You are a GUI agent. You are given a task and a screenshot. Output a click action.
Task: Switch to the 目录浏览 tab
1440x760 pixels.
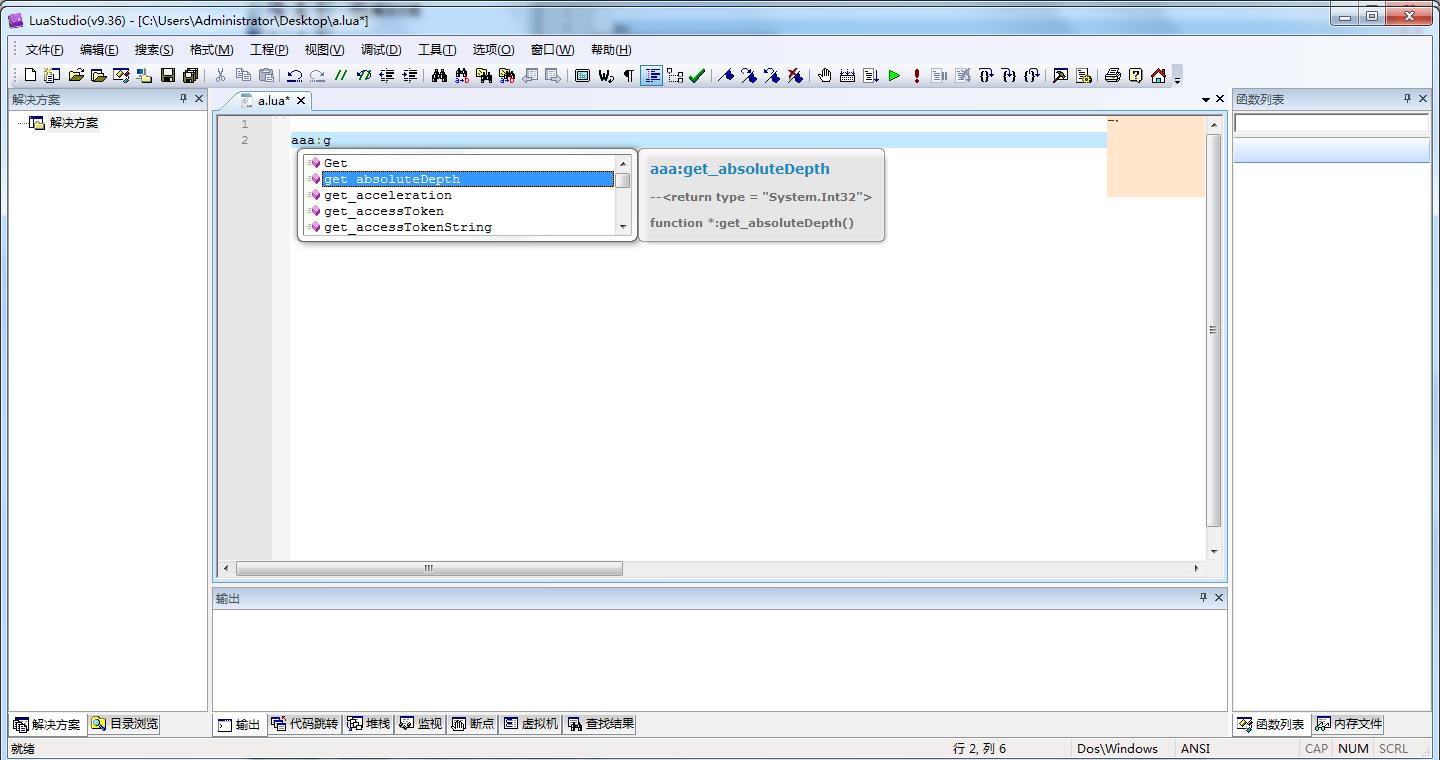point(125,724)
